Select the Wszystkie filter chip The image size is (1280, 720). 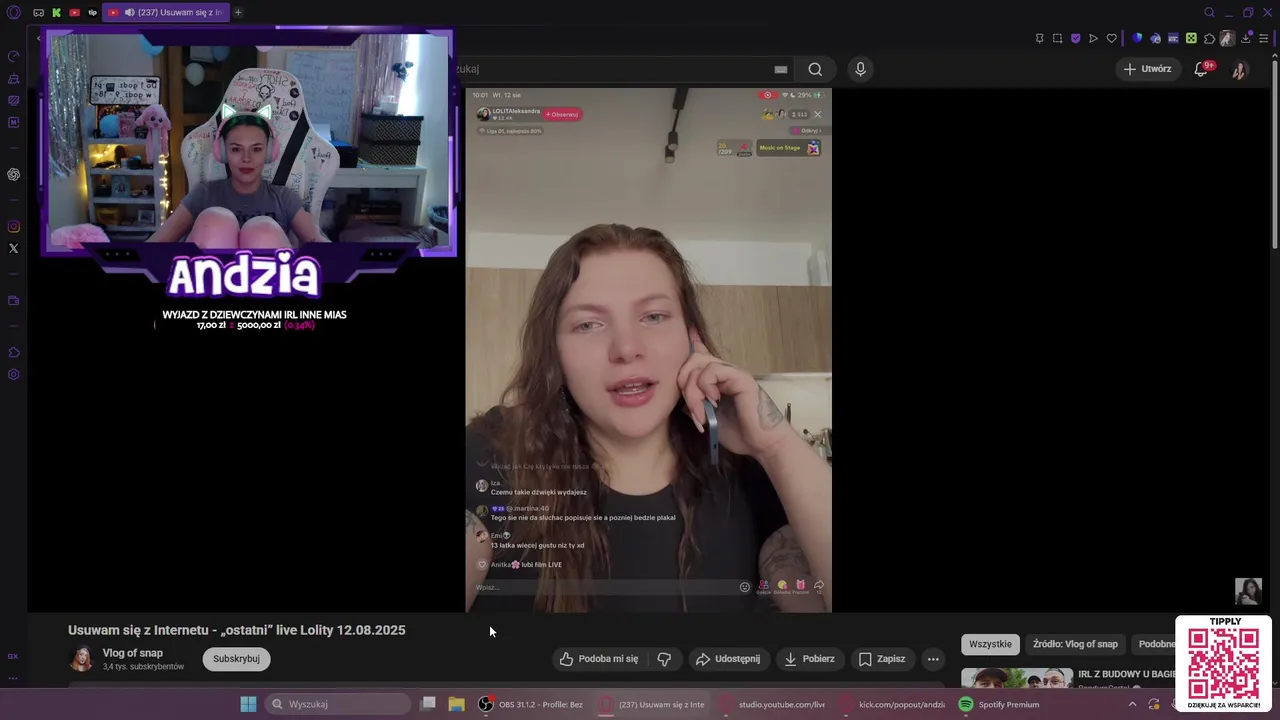[x=990, y=644]
